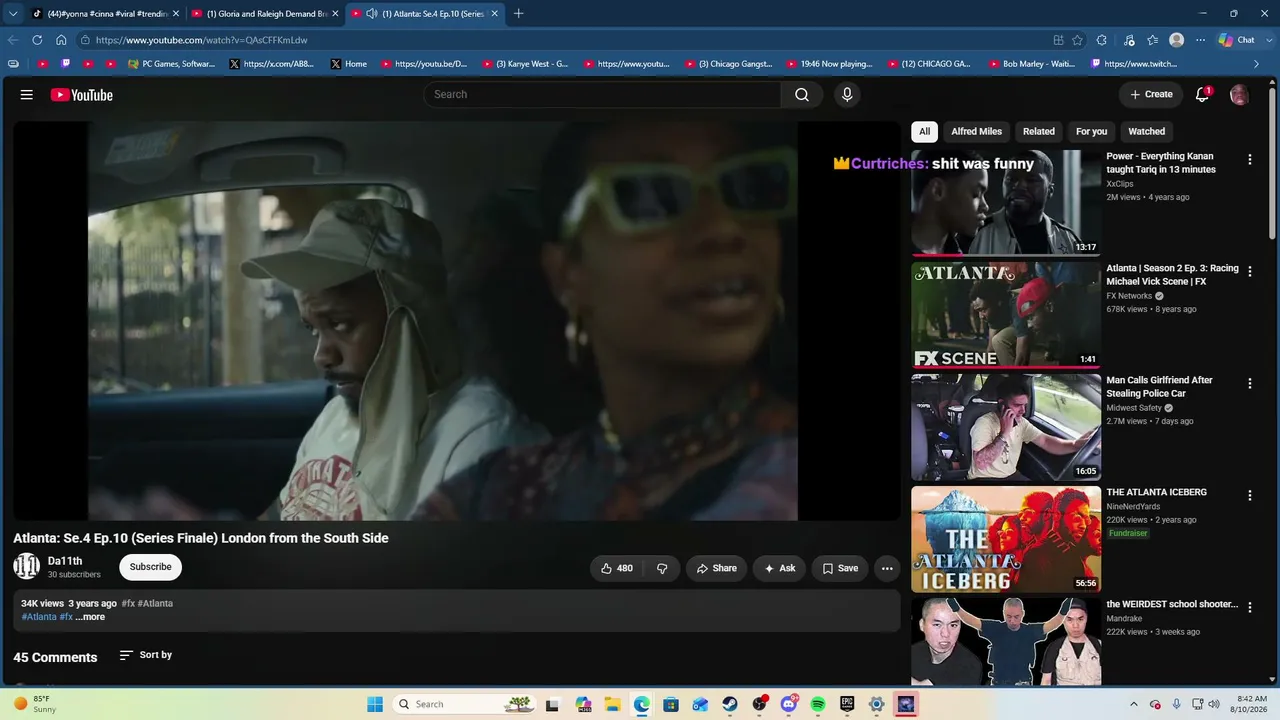
Task: Toggle system volume icon in the tray
Action: click(1214, 704)
